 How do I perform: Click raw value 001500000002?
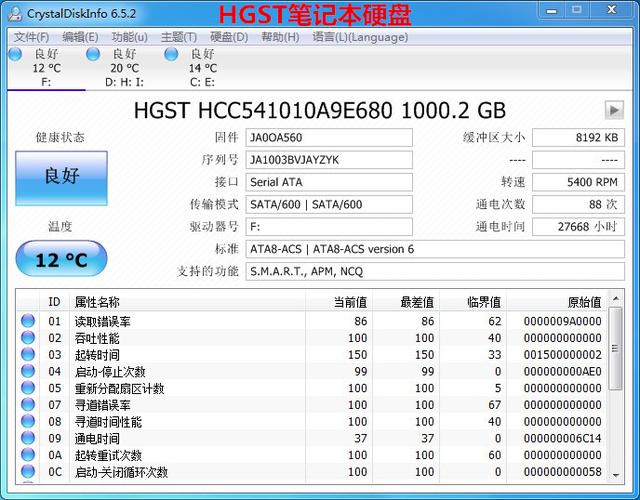coord(562,355)
